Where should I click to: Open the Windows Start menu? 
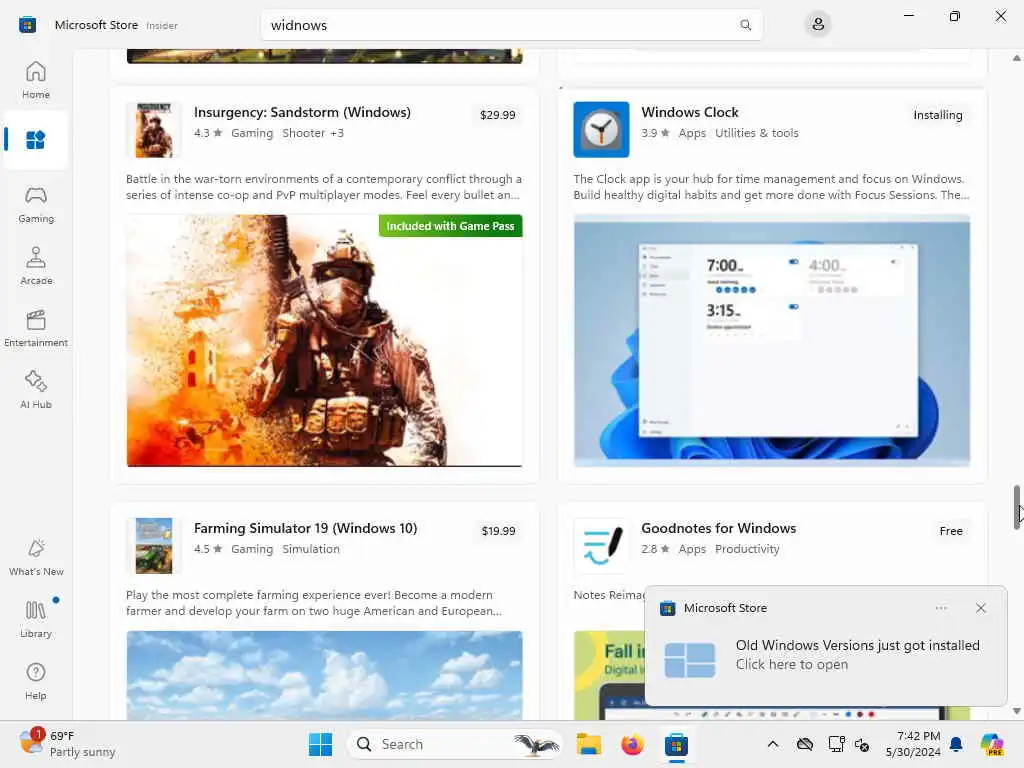(320, 744)
